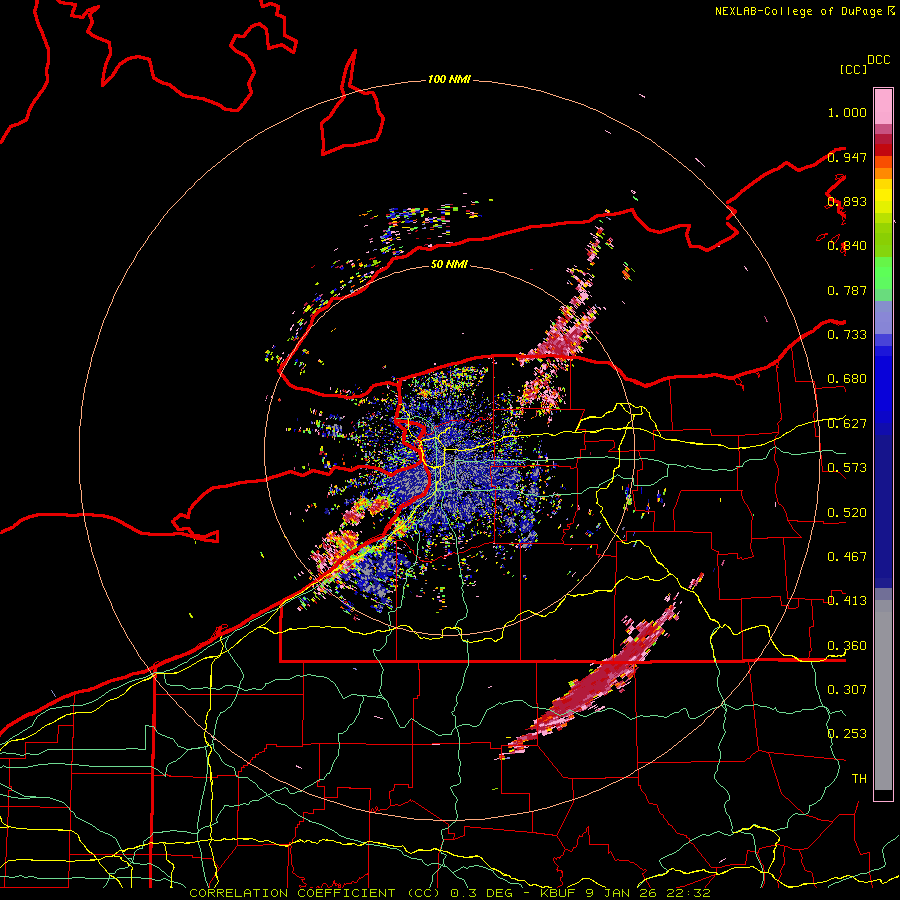Click the DCC label above the color scale

click(879, 60)
